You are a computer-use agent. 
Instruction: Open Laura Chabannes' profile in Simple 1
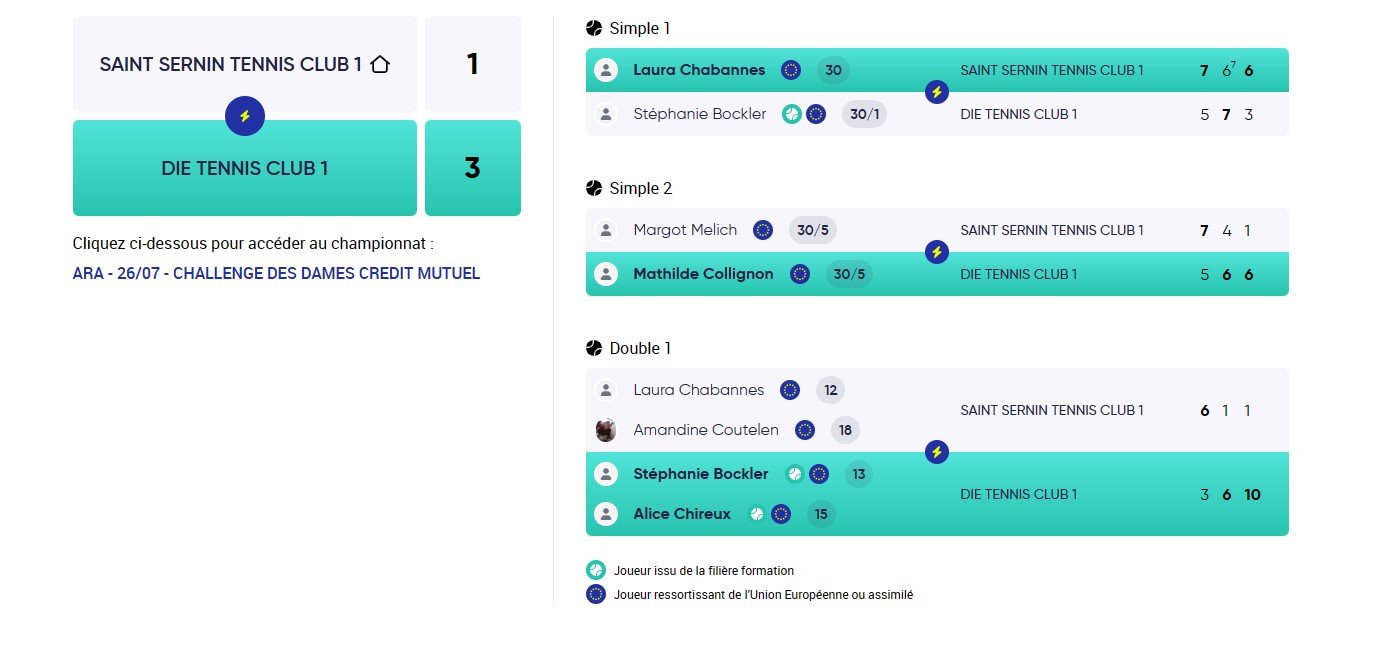click(x=699, y=70)
